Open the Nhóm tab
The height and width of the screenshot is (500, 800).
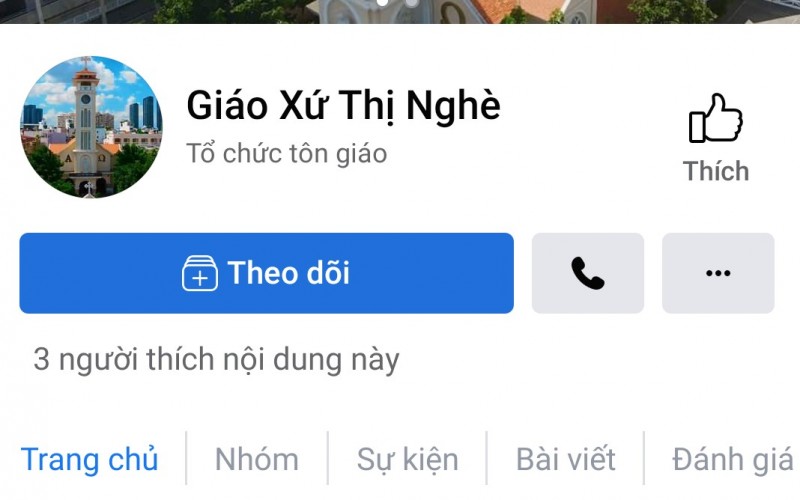[257, 459]
